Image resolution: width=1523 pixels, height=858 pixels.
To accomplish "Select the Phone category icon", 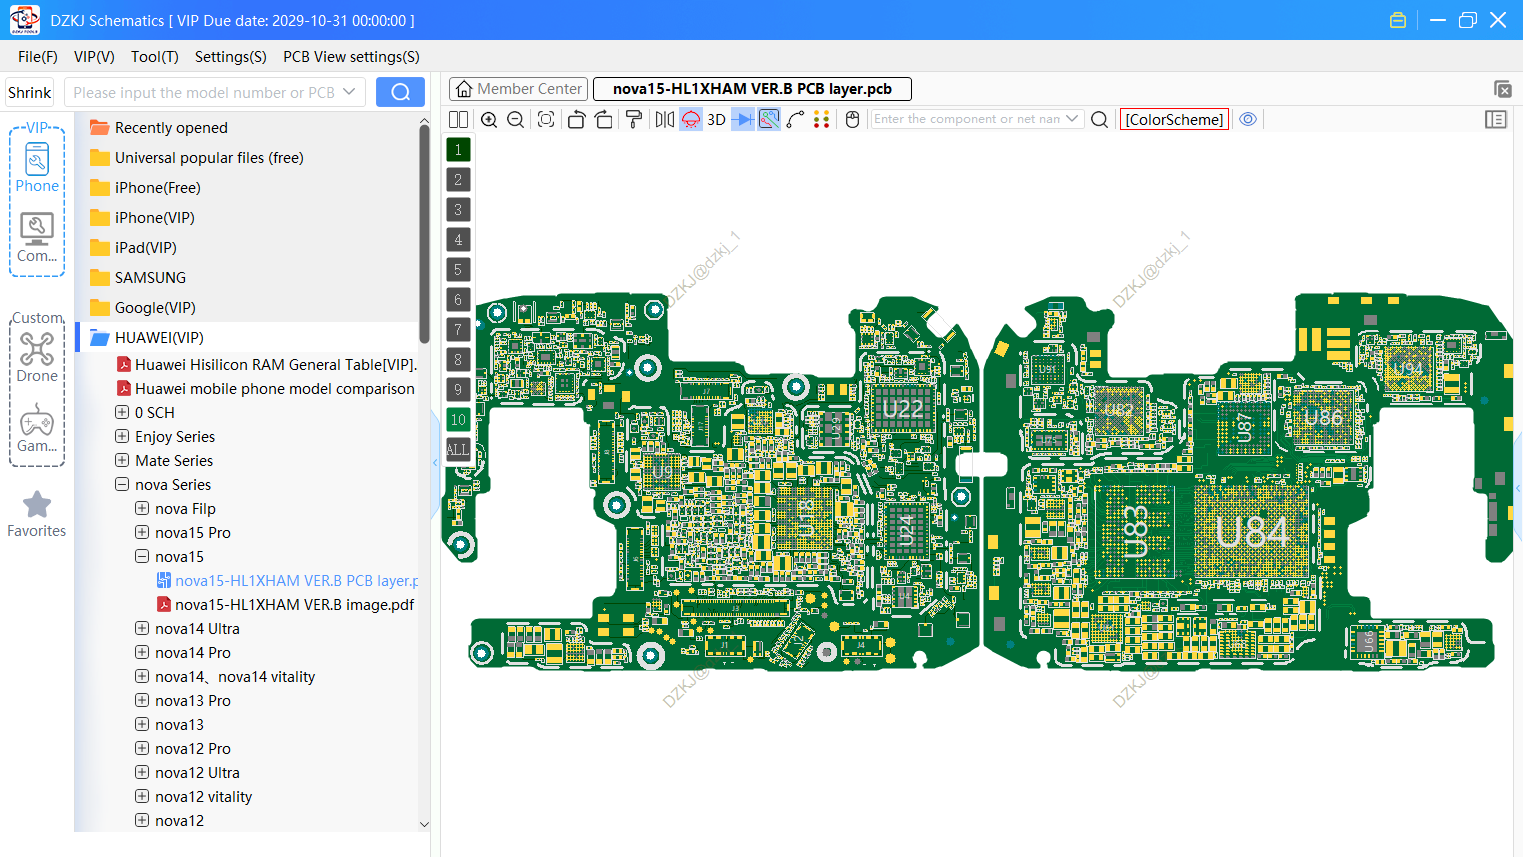I will click(x=37, y=167).
